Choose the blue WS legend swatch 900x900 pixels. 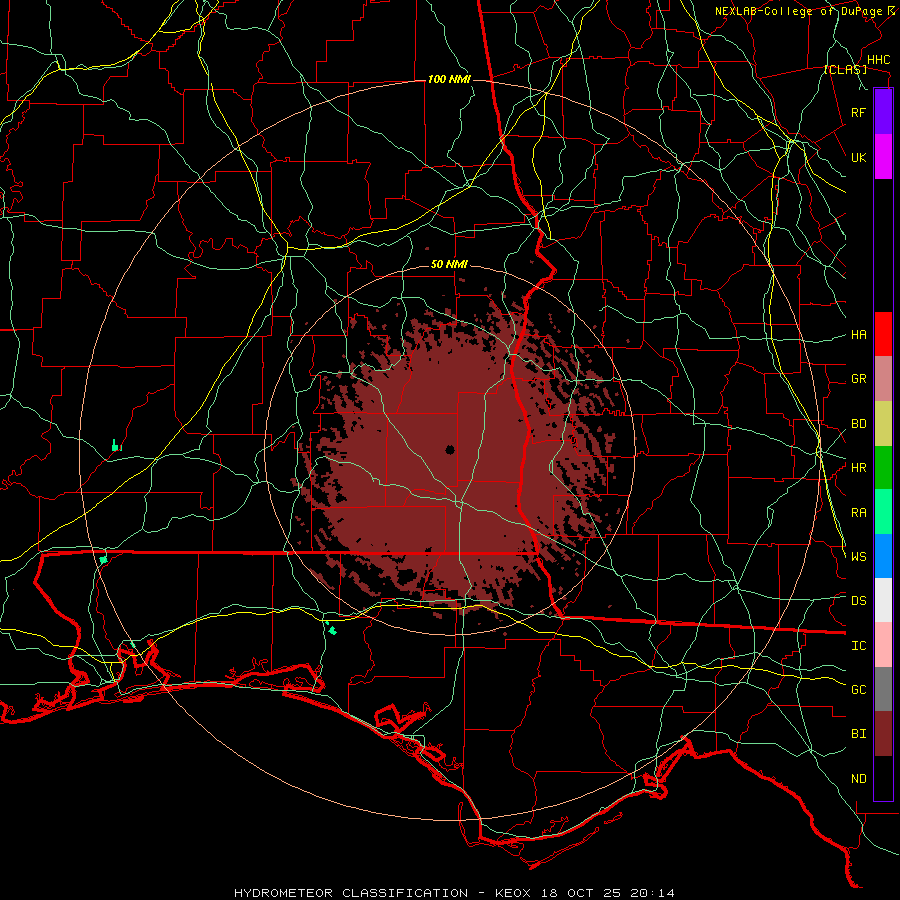[x=883, y=556]
